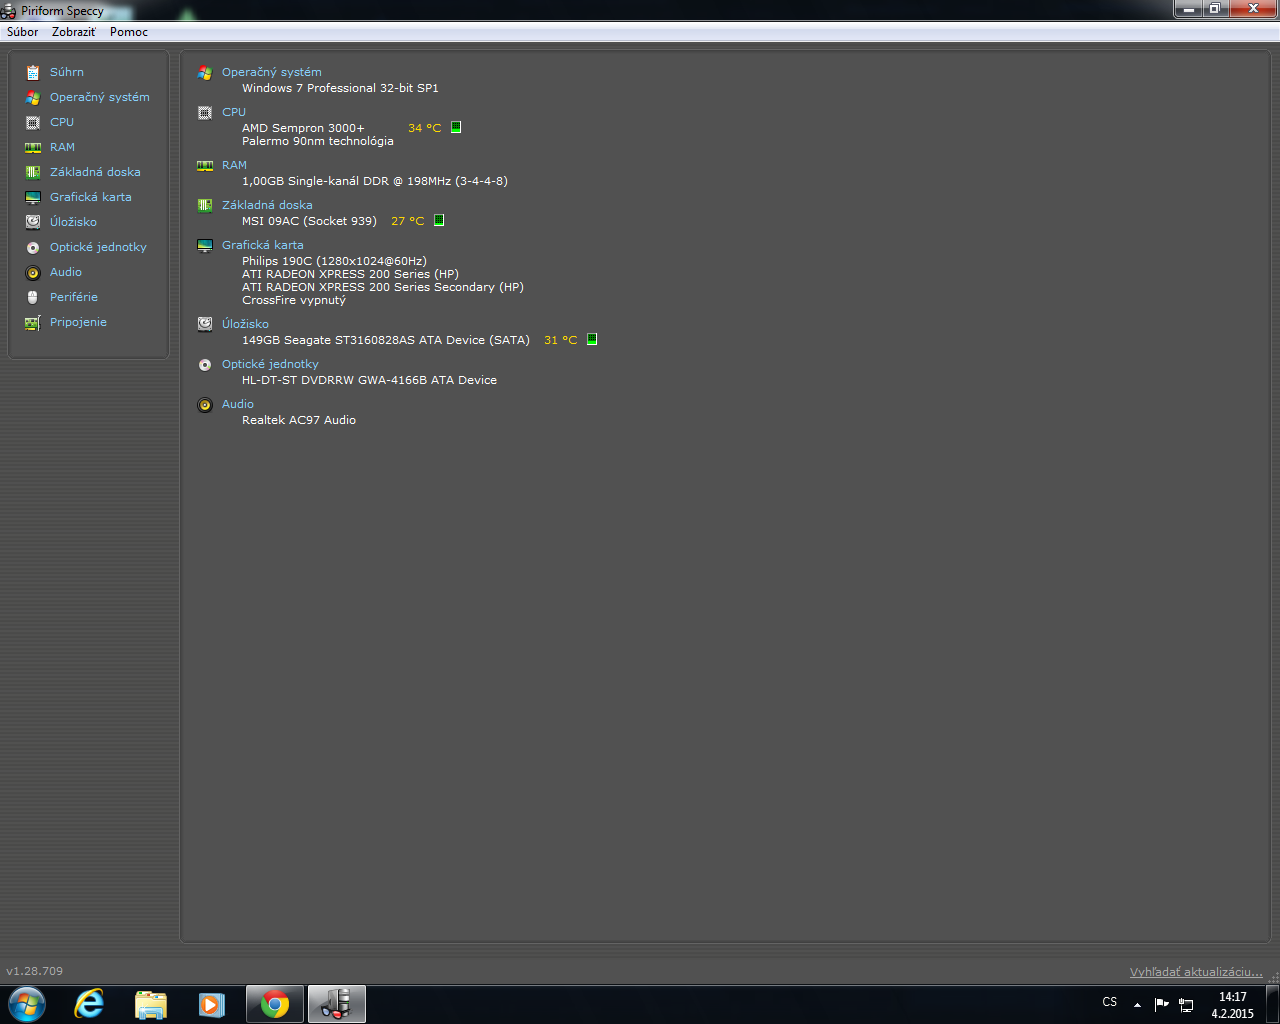Click the RAM module icon in sidebar

(33, 147)
